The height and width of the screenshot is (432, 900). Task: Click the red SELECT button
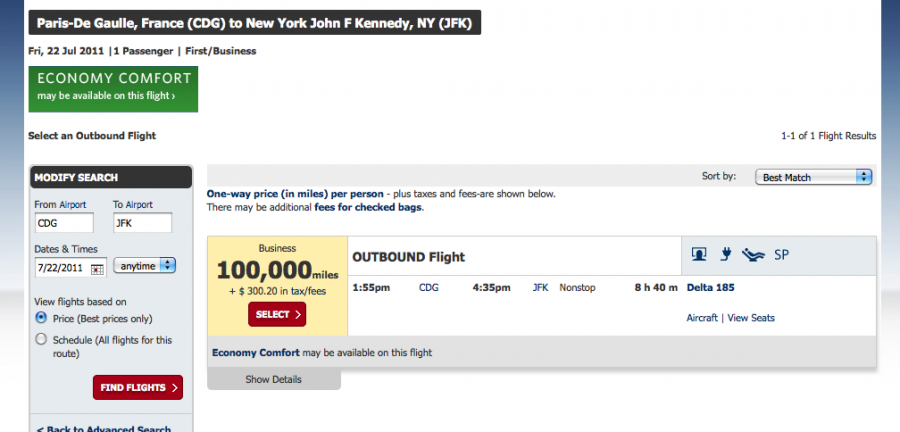click(x=277, y=314)
